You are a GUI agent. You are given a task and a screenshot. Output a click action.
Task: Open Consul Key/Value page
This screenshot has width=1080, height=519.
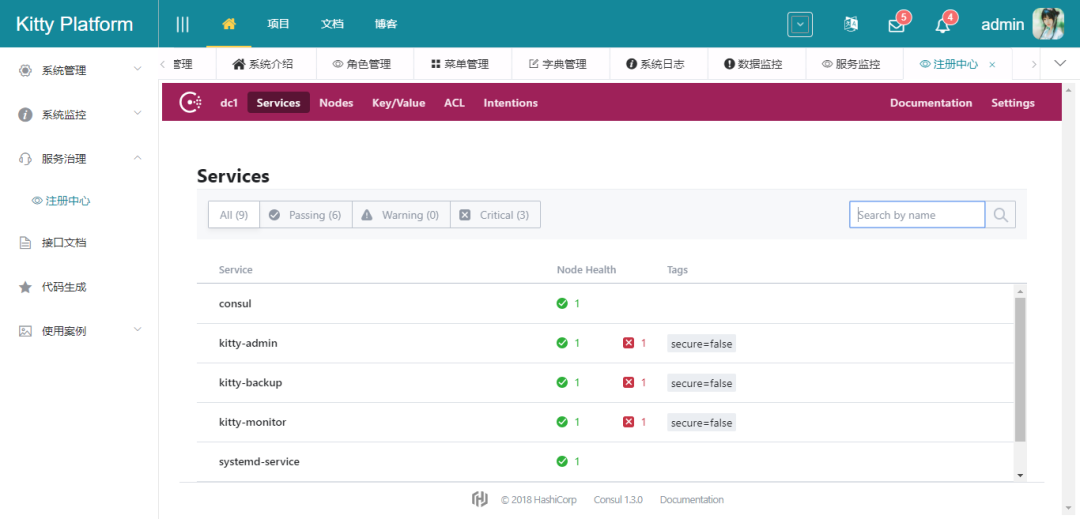point(399,103)
